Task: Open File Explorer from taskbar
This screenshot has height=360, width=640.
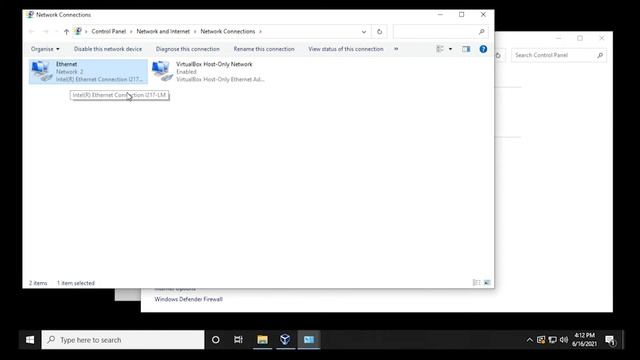Action: (262, 340)
